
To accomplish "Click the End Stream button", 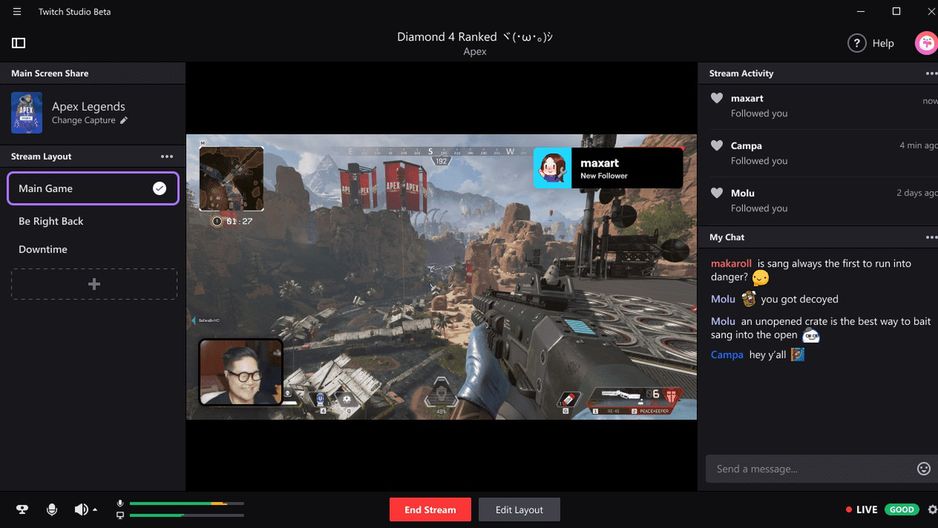I will 430,509.
